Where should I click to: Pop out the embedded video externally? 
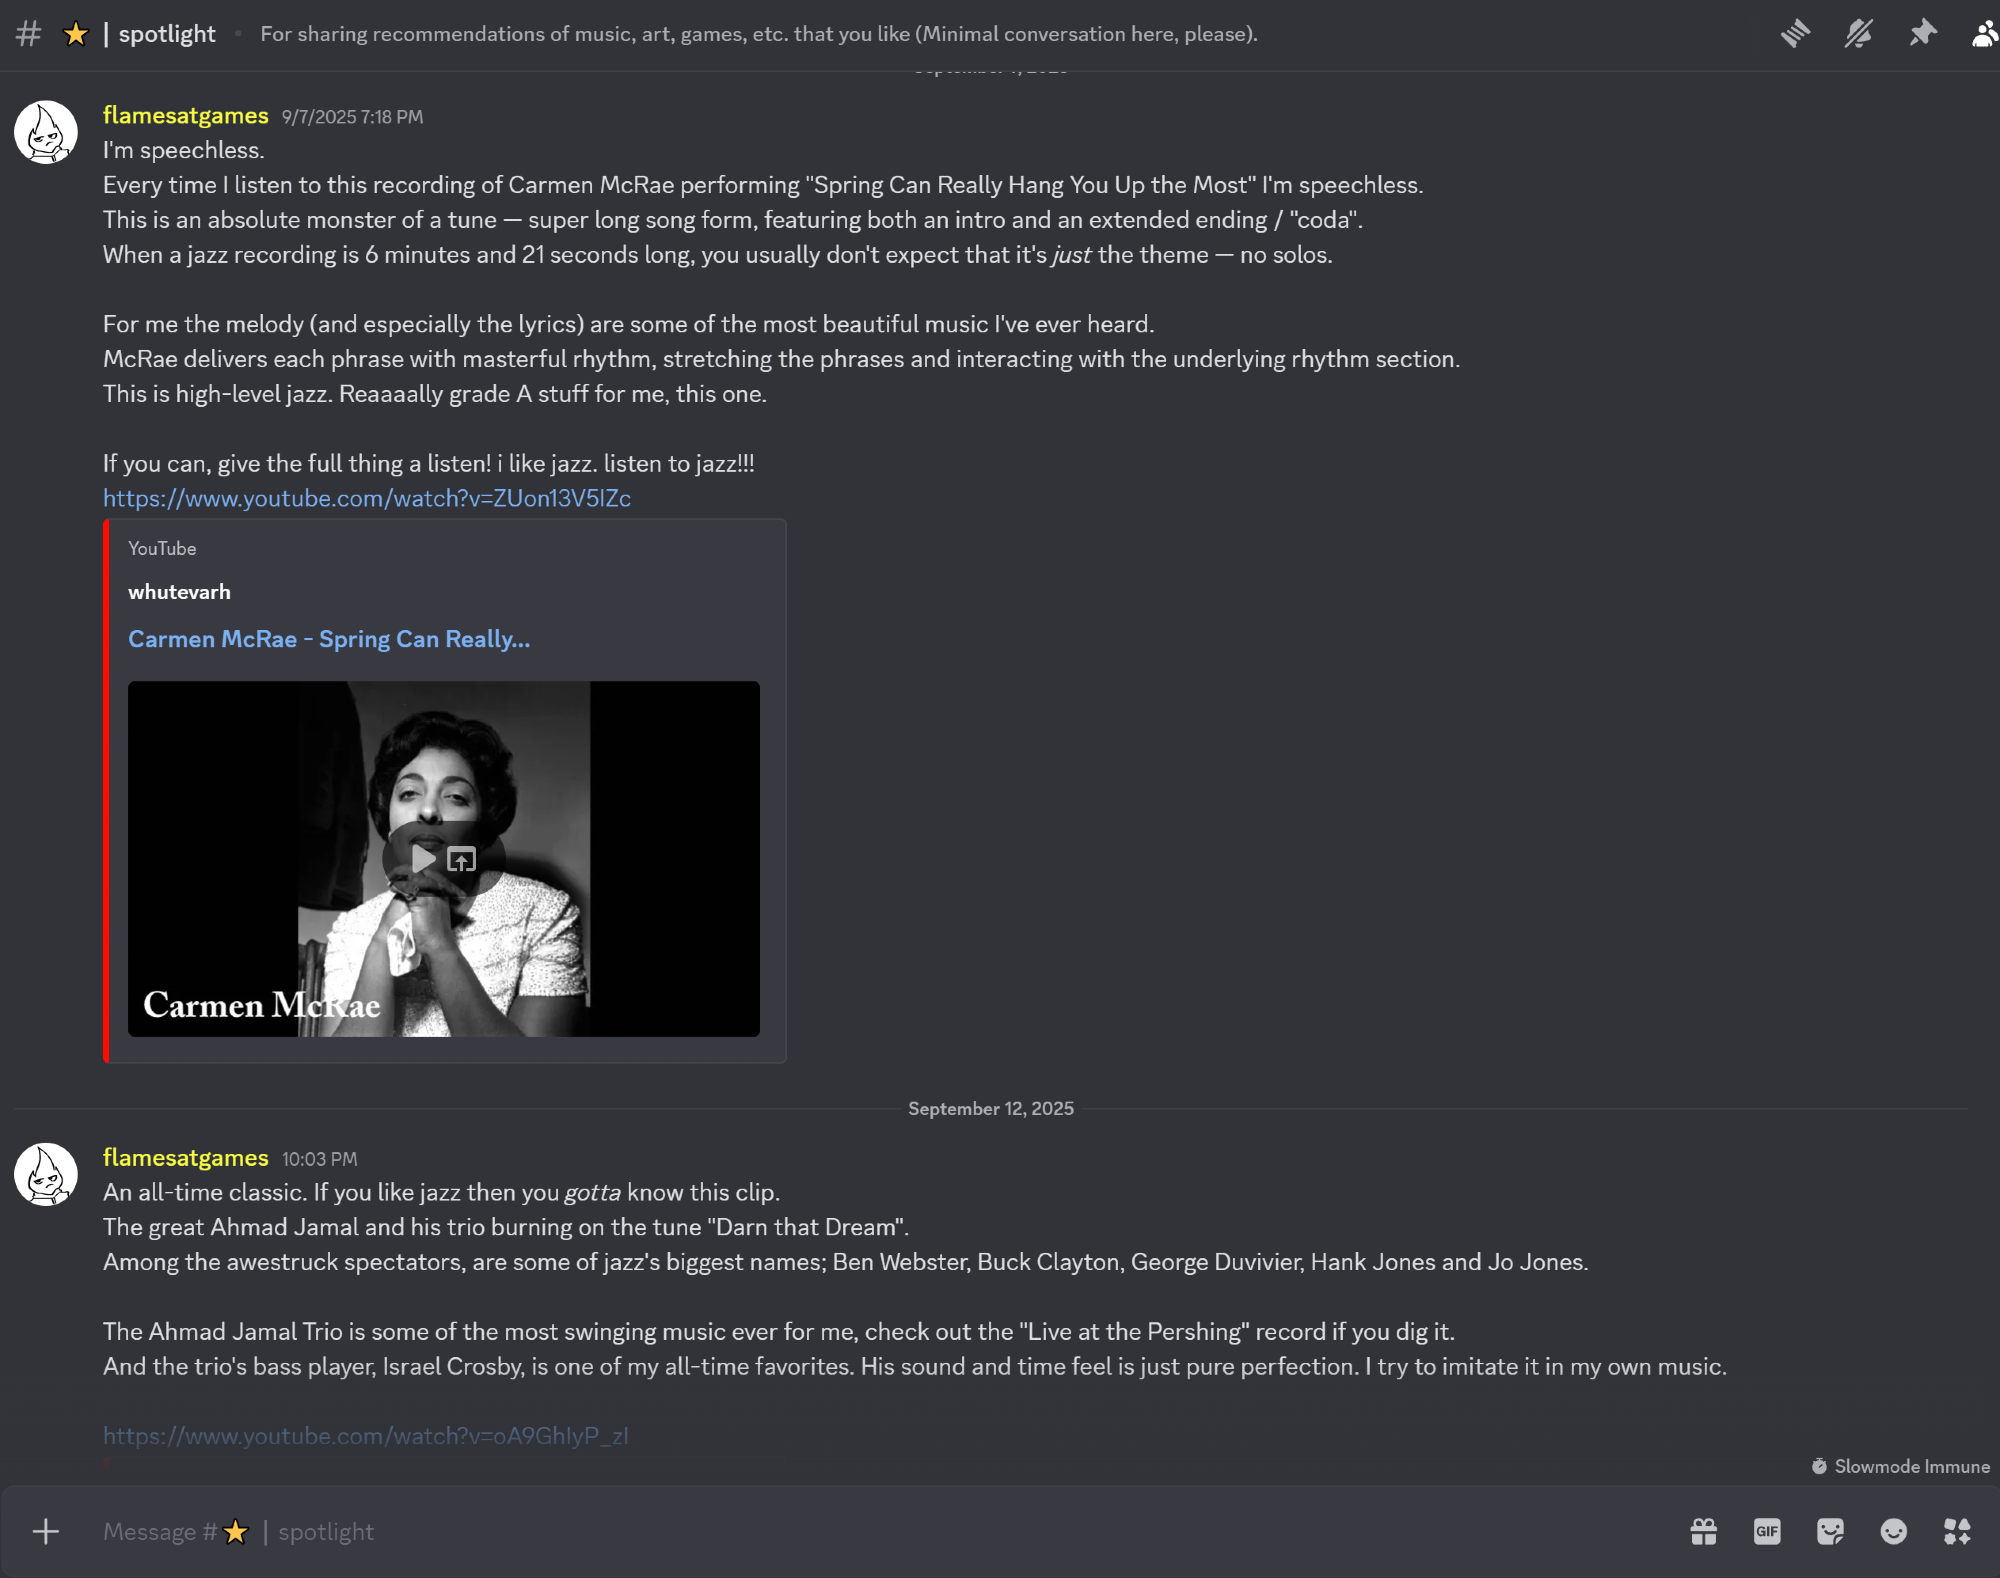(462, 859)
